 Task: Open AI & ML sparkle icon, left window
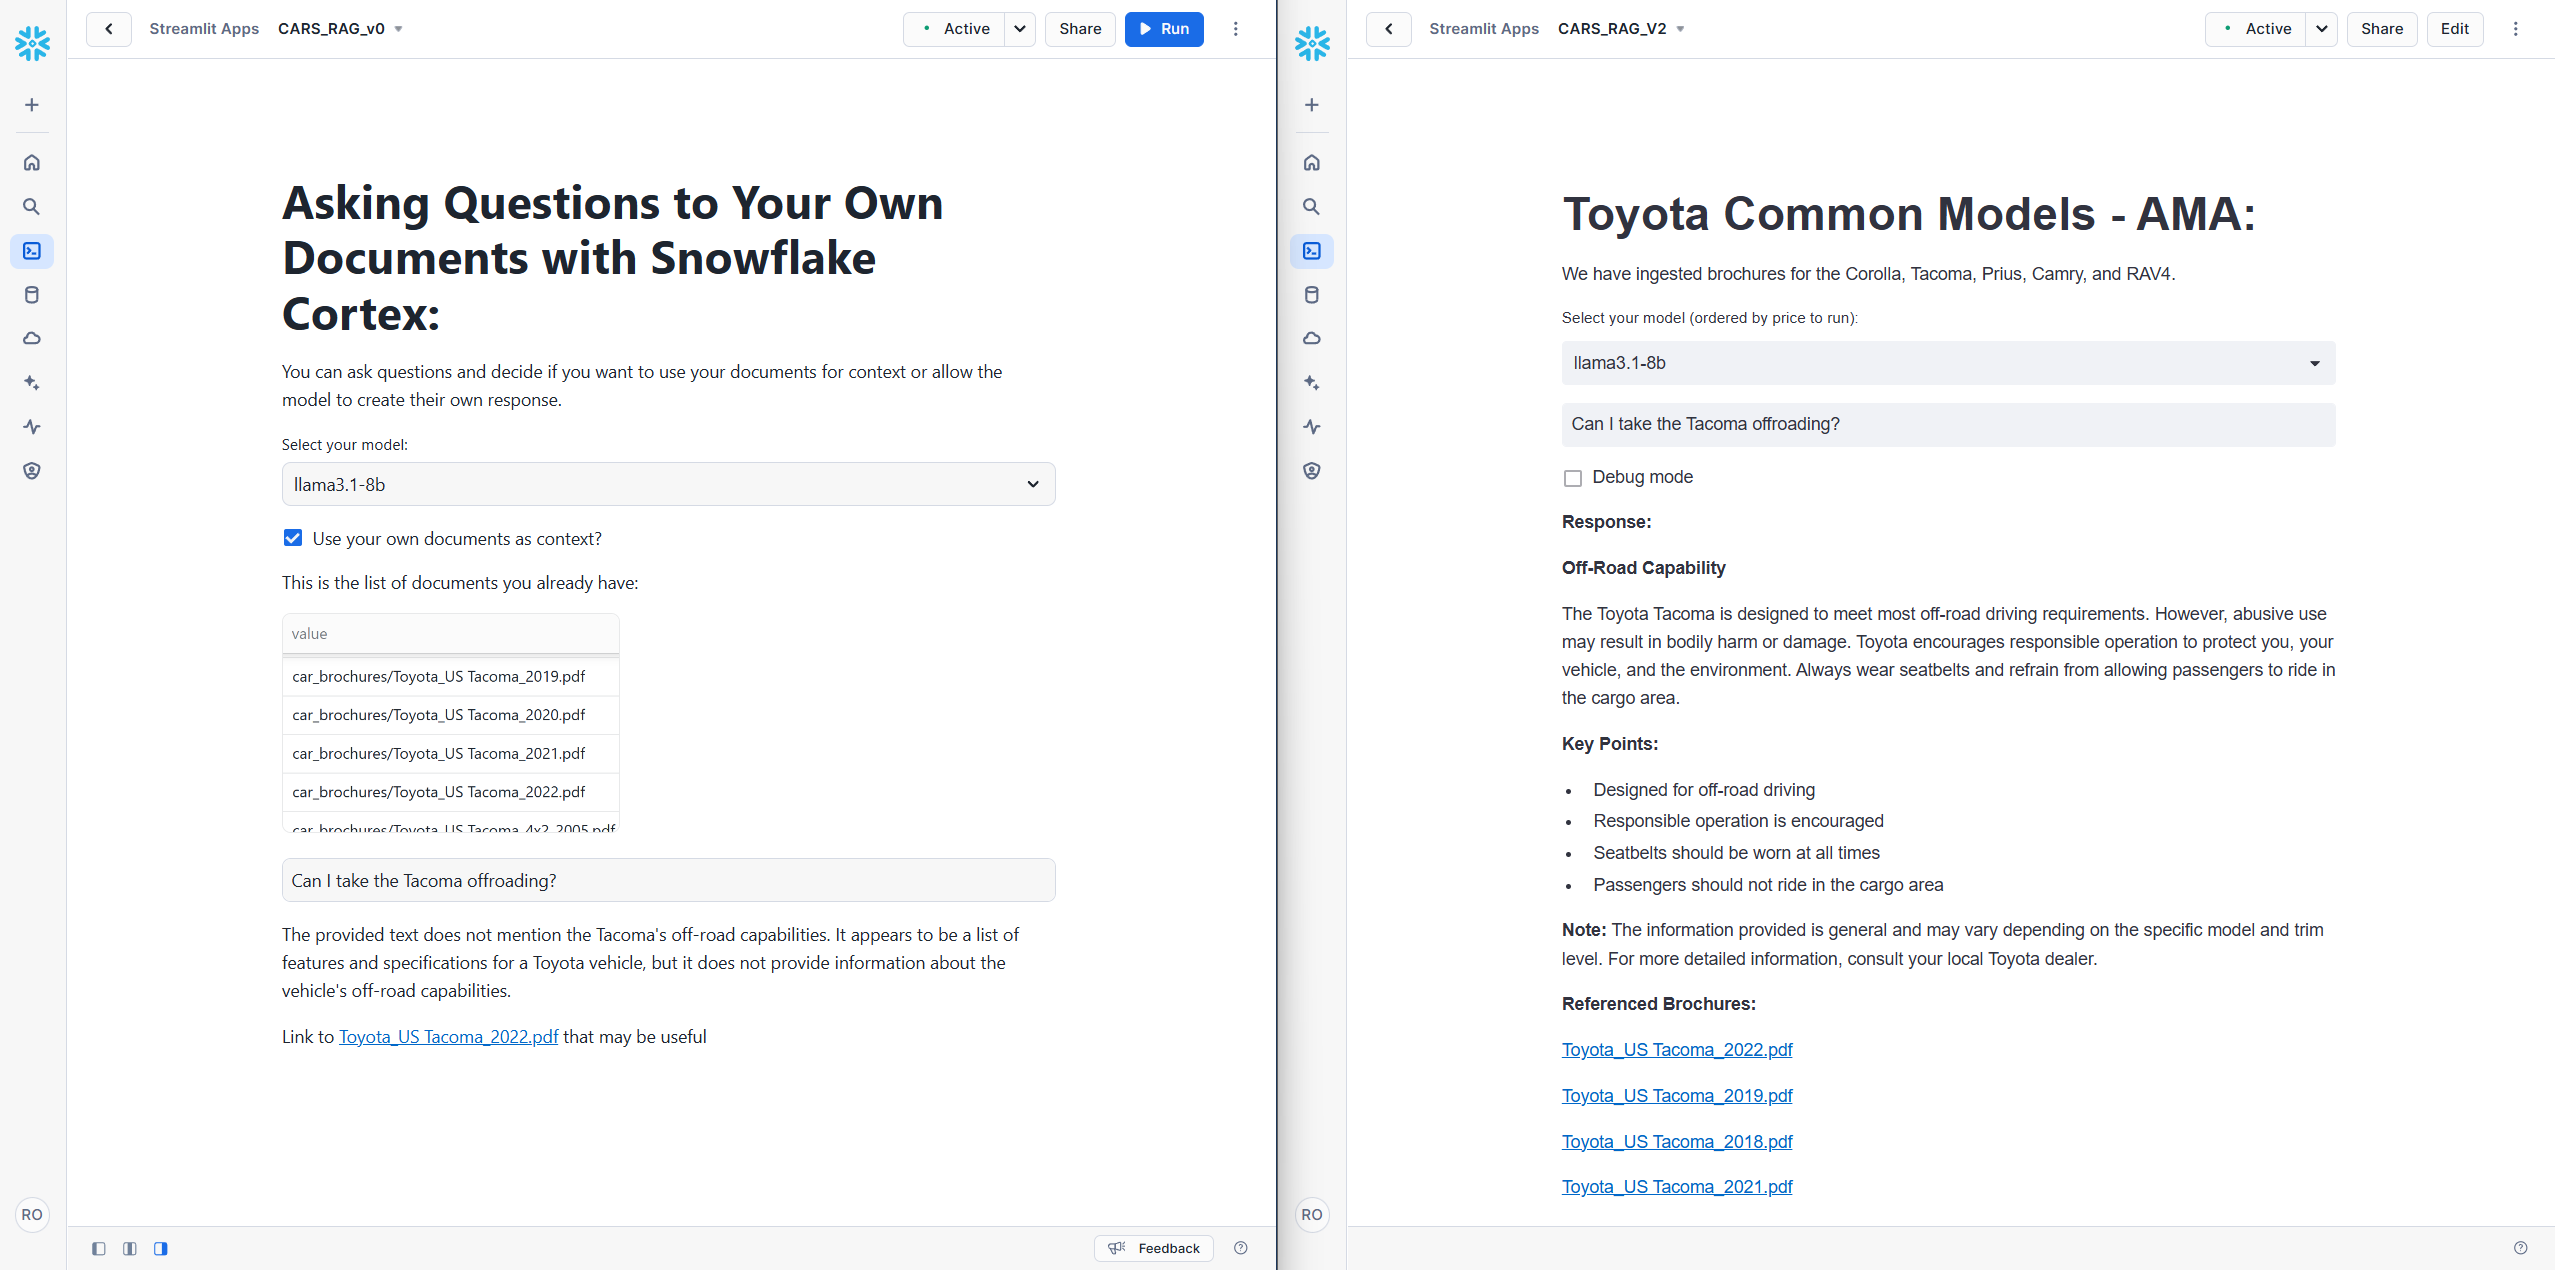32,383
